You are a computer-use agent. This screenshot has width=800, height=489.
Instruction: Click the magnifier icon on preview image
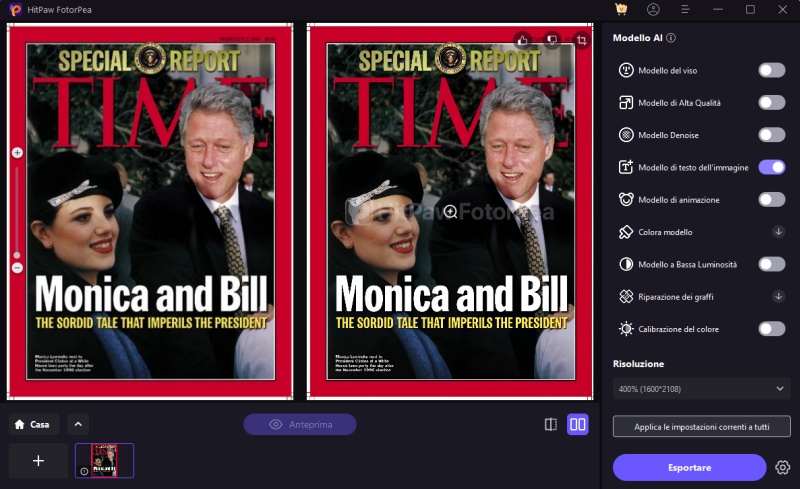tap(450, 211)
